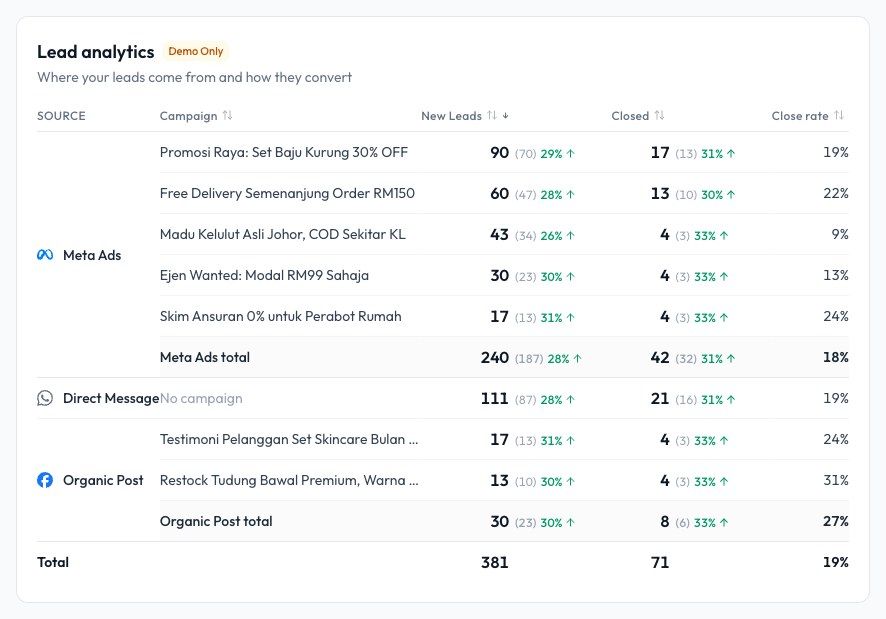Sort by New Leads arrows icon

click(492, 115)
